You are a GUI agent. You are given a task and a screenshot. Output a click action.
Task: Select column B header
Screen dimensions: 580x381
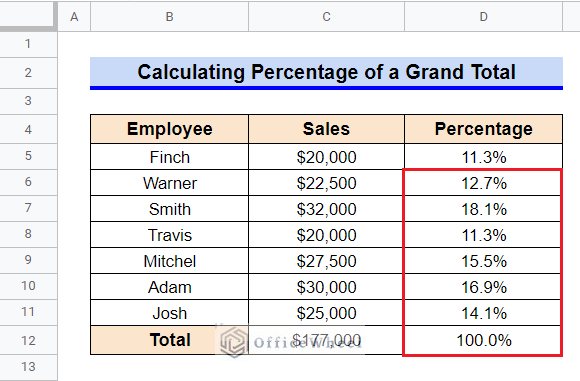(x=169, y=17)
